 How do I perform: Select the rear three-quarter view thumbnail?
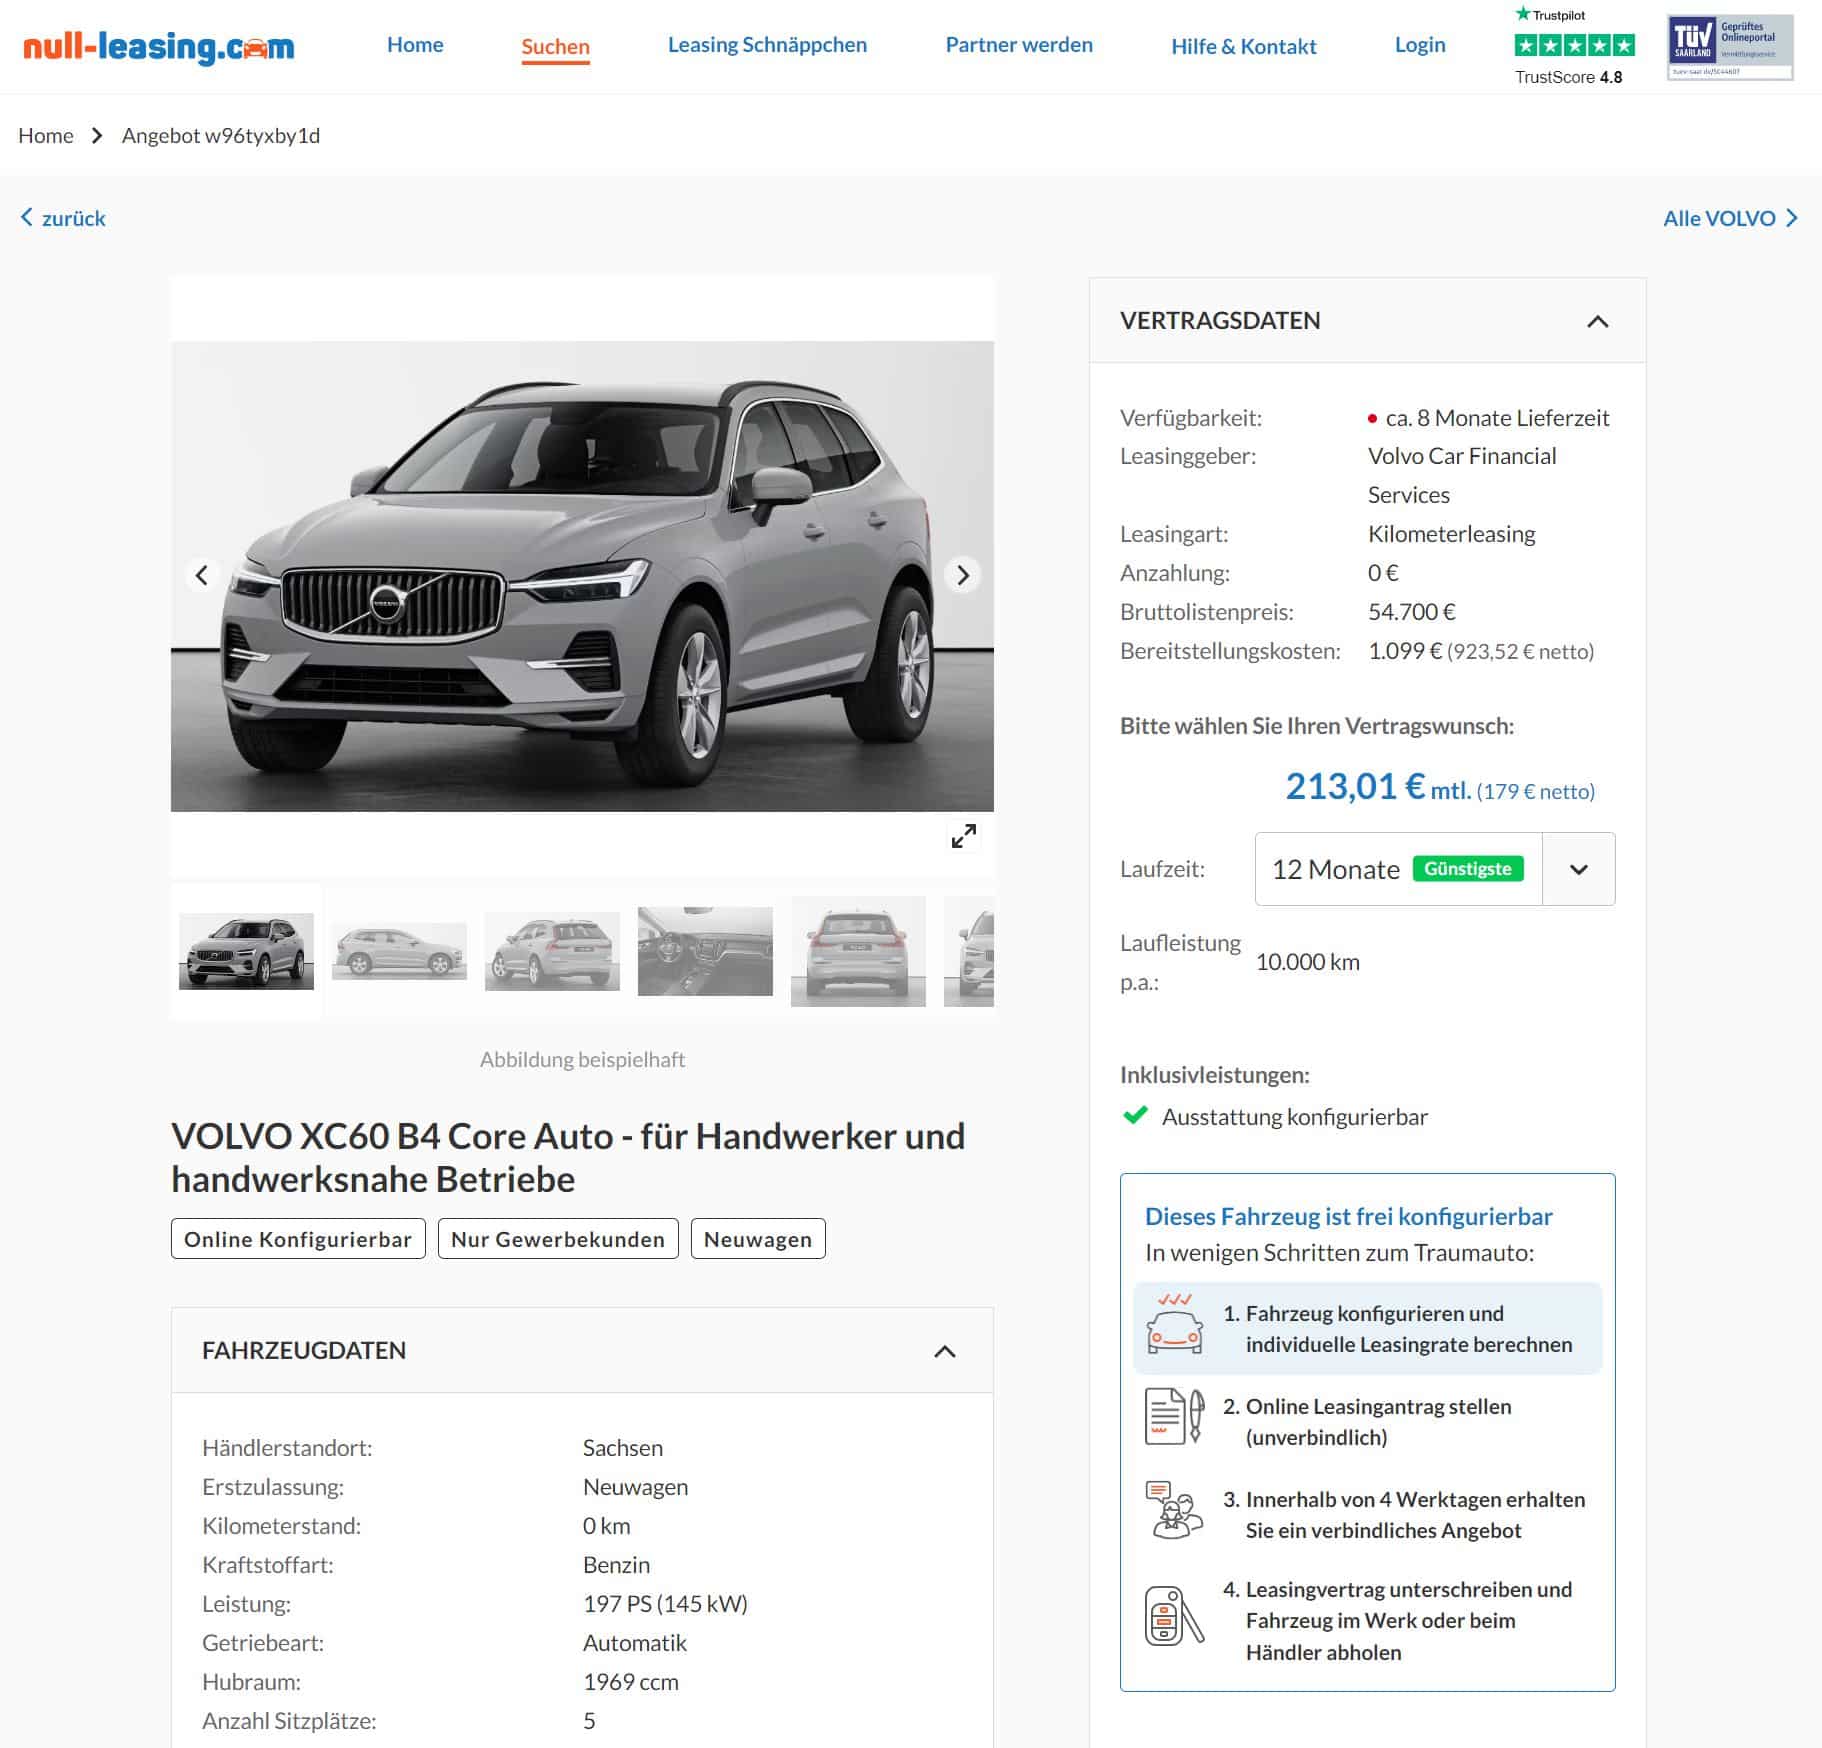pos(552,951)
